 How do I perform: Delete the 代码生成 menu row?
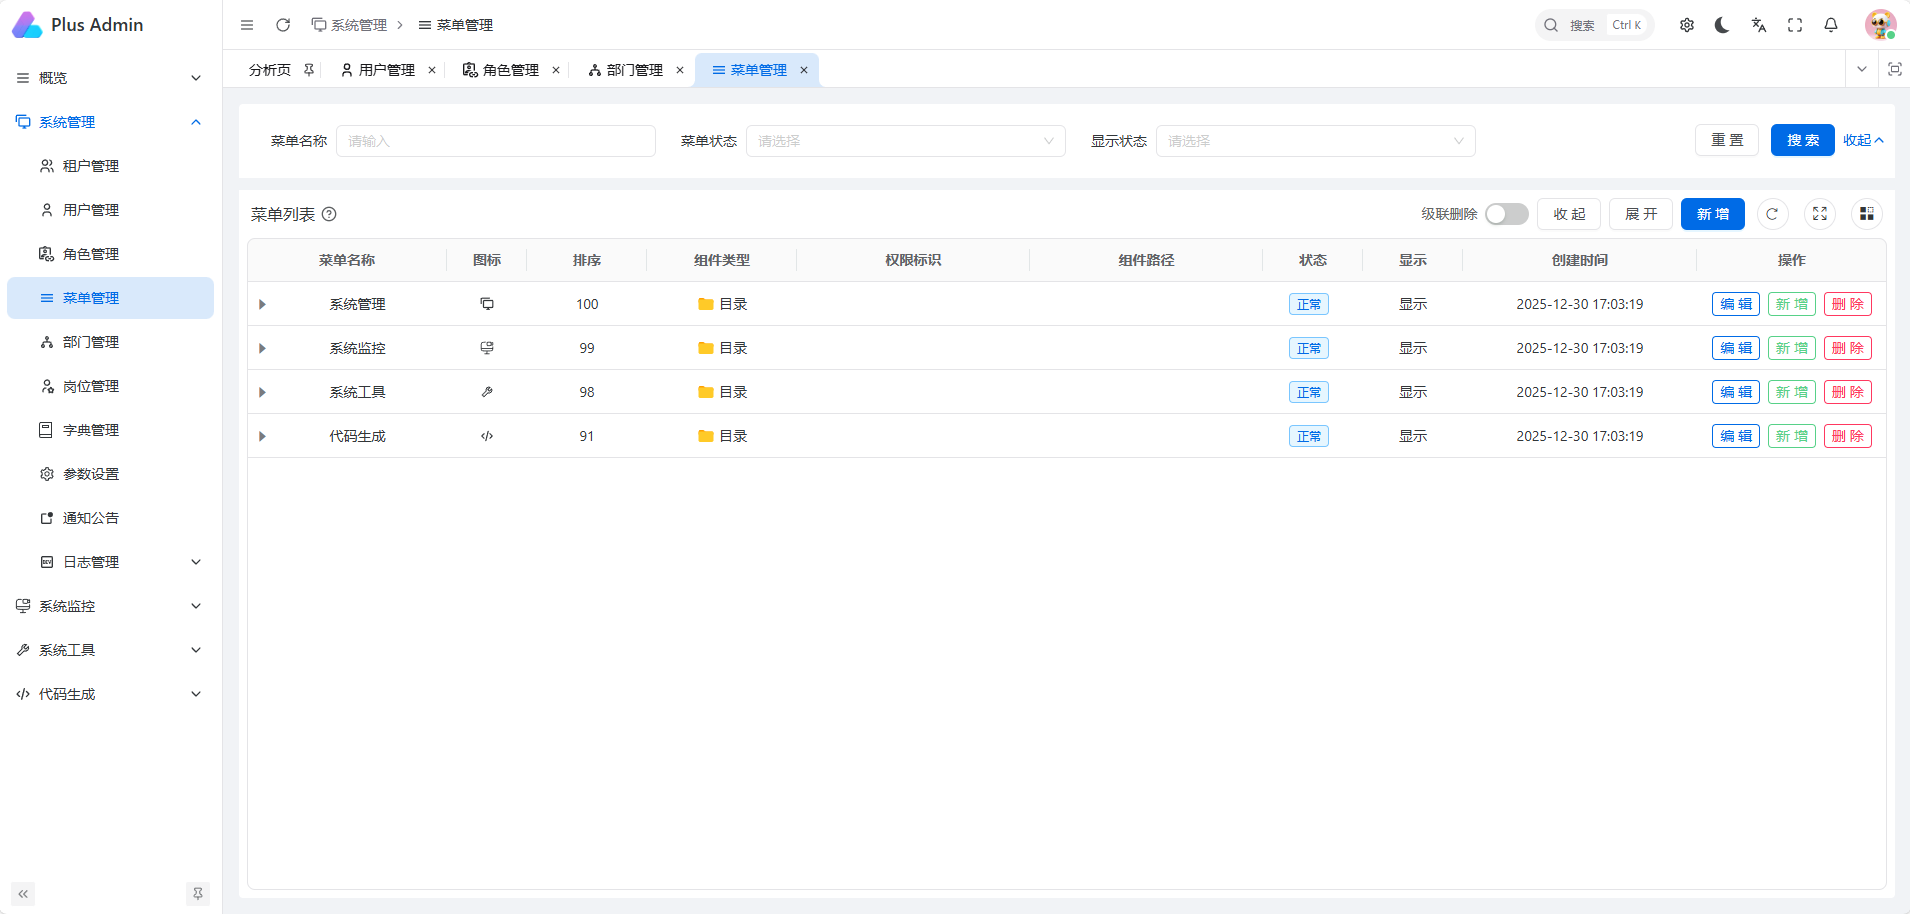(x=1847, y=436)
